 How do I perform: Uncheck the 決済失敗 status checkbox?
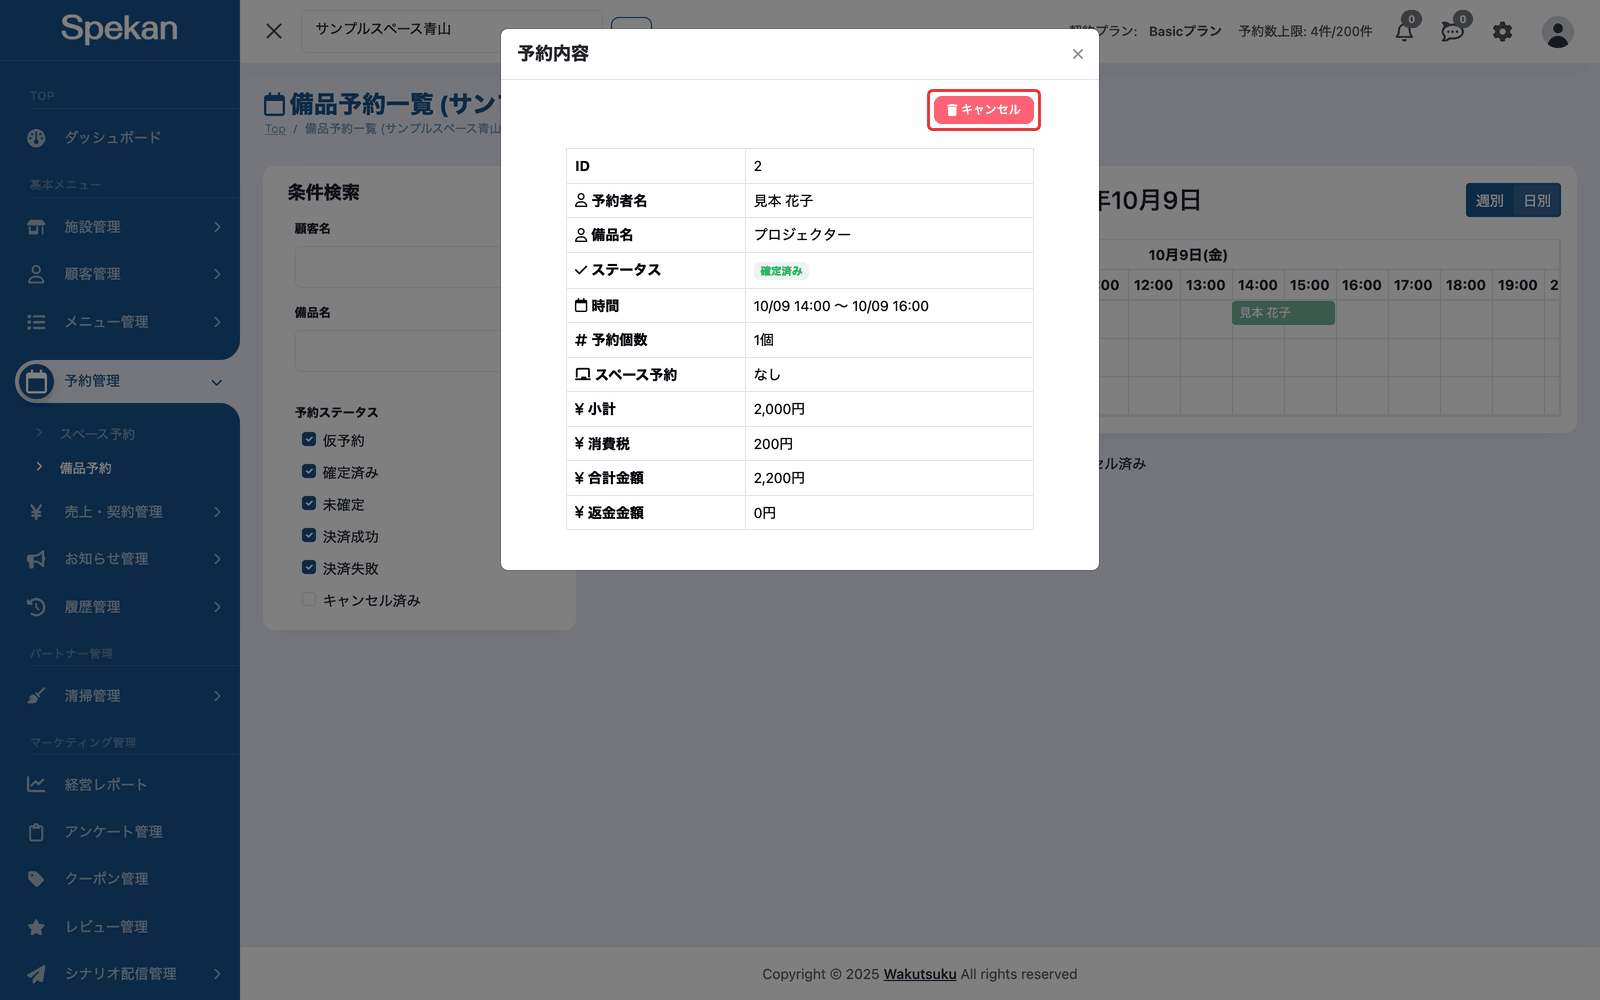click(x=309, y=567)
